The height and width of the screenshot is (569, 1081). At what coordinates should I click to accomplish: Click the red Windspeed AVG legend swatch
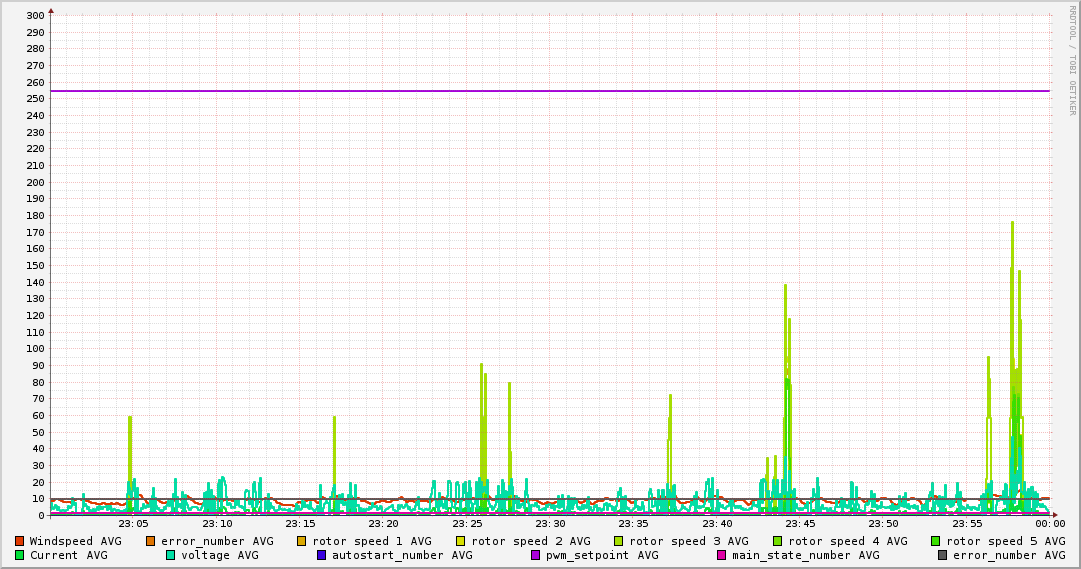(19, 541)
